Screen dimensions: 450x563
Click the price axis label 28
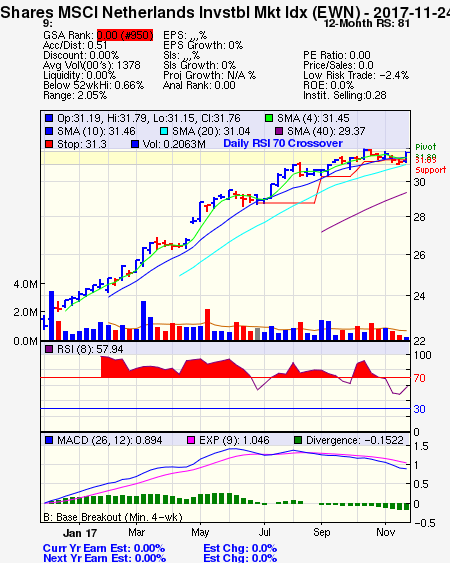[x=419, y=217]
